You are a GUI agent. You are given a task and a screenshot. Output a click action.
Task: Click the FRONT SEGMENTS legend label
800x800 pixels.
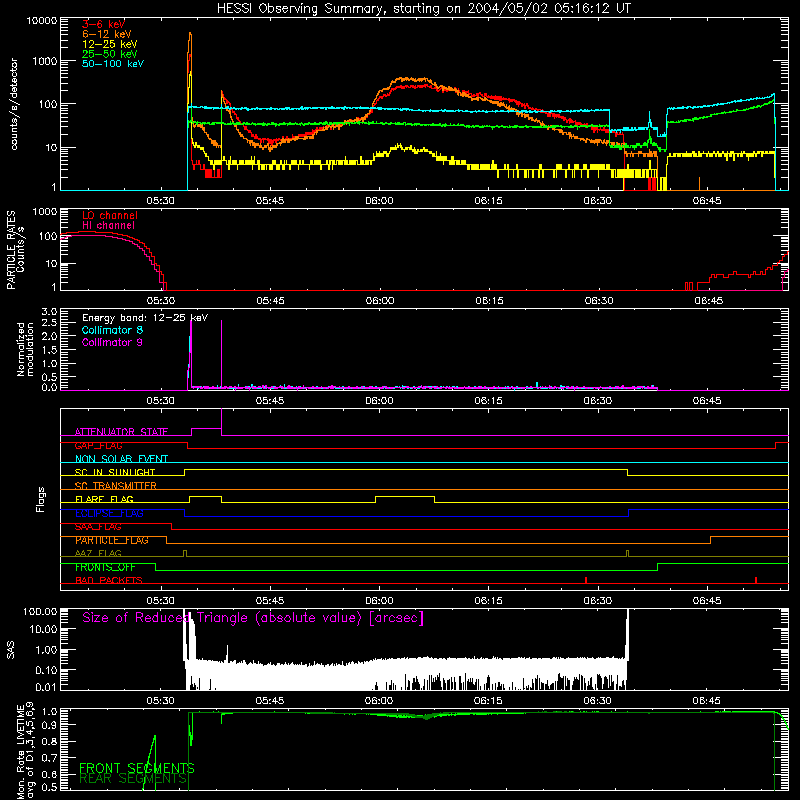tap(137, 768)
